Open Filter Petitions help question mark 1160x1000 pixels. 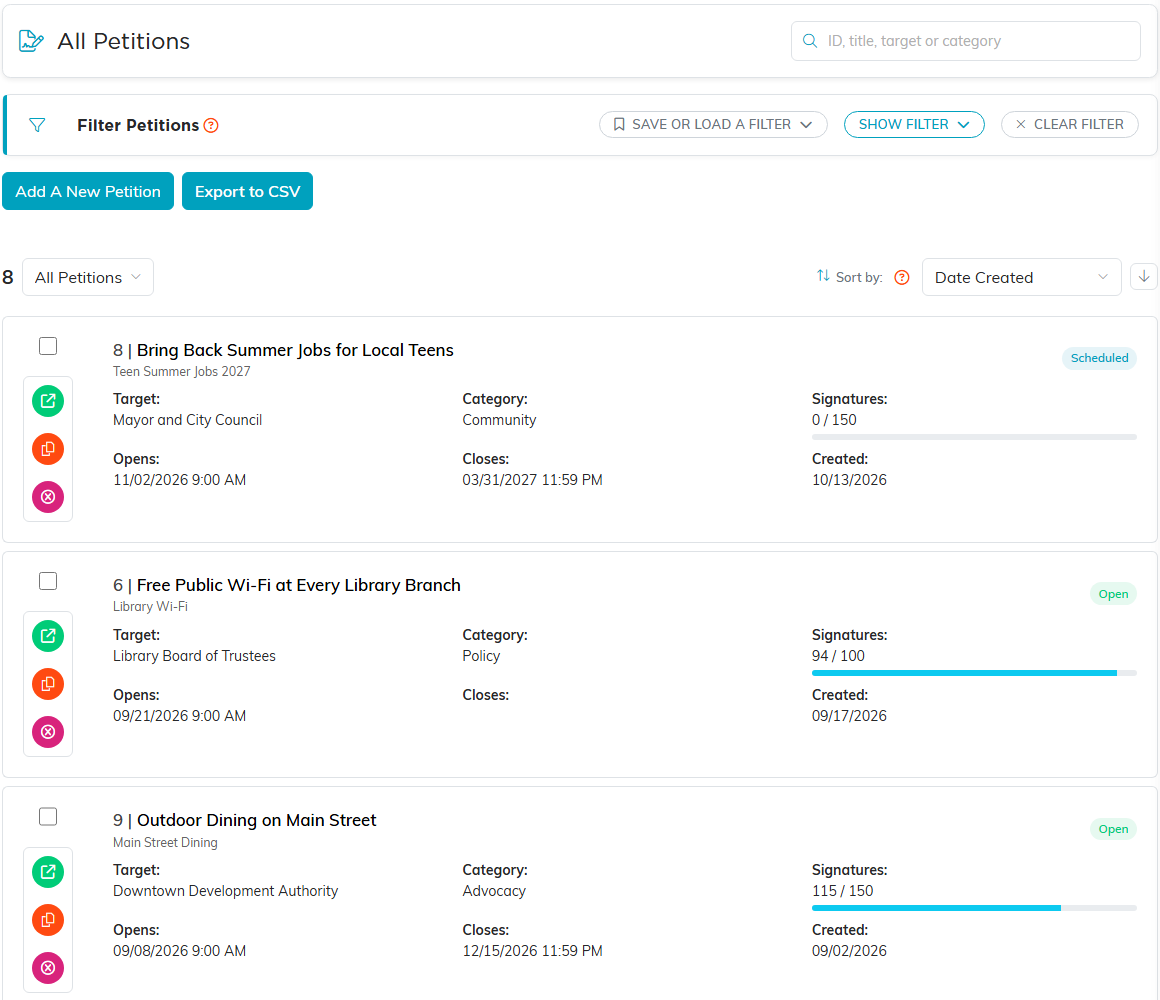pyautogui.click(x=211, y=125)
